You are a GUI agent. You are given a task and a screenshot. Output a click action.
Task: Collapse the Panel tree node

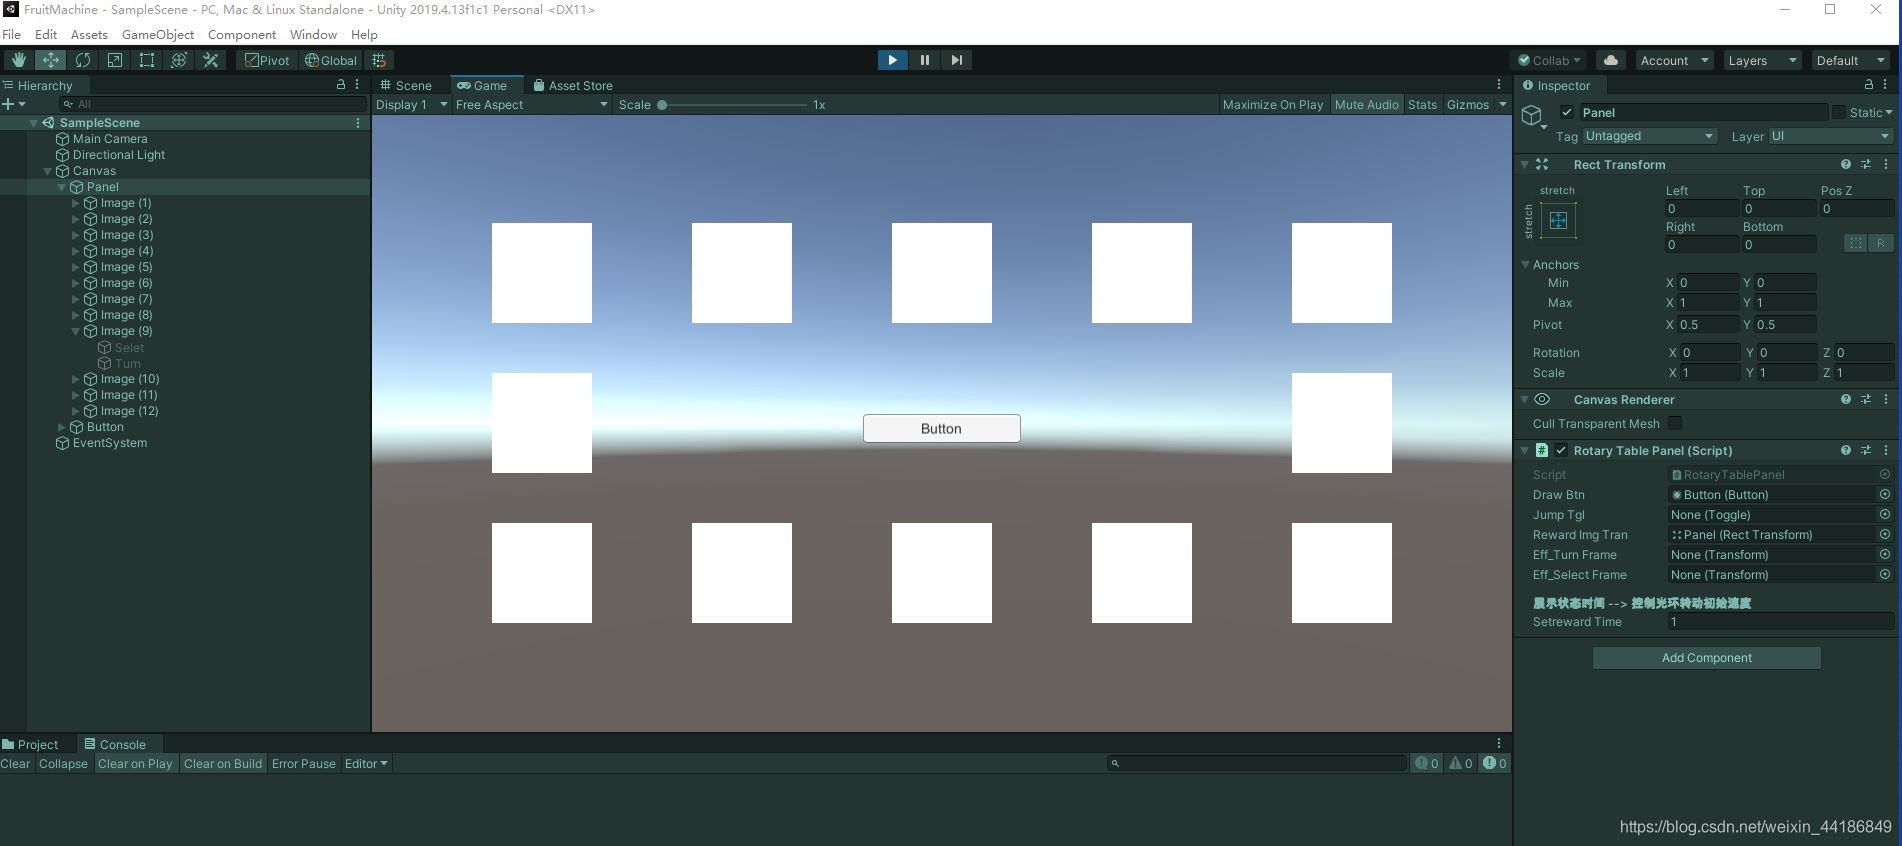click(x=61, y=187)
